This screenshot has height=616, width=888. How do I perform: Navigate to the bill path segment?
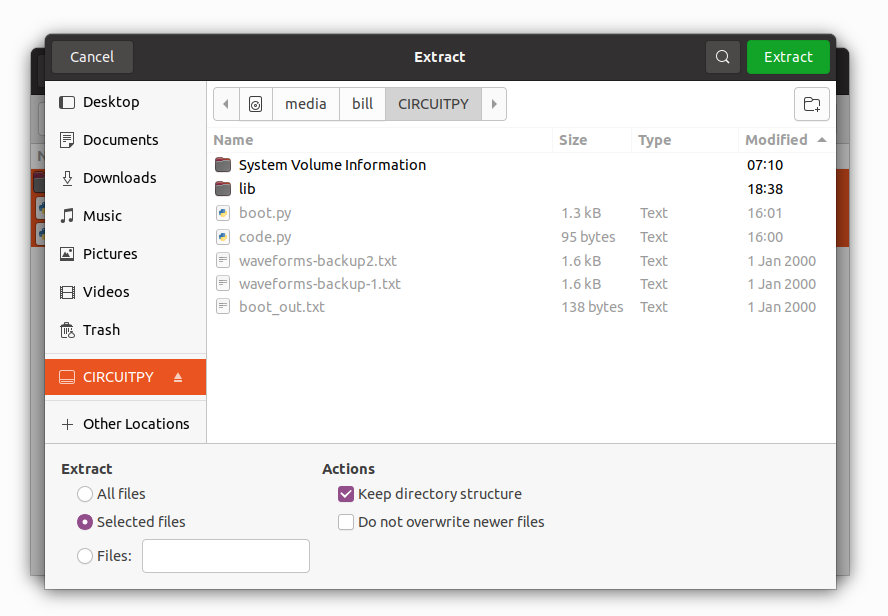tap(362, 104)
